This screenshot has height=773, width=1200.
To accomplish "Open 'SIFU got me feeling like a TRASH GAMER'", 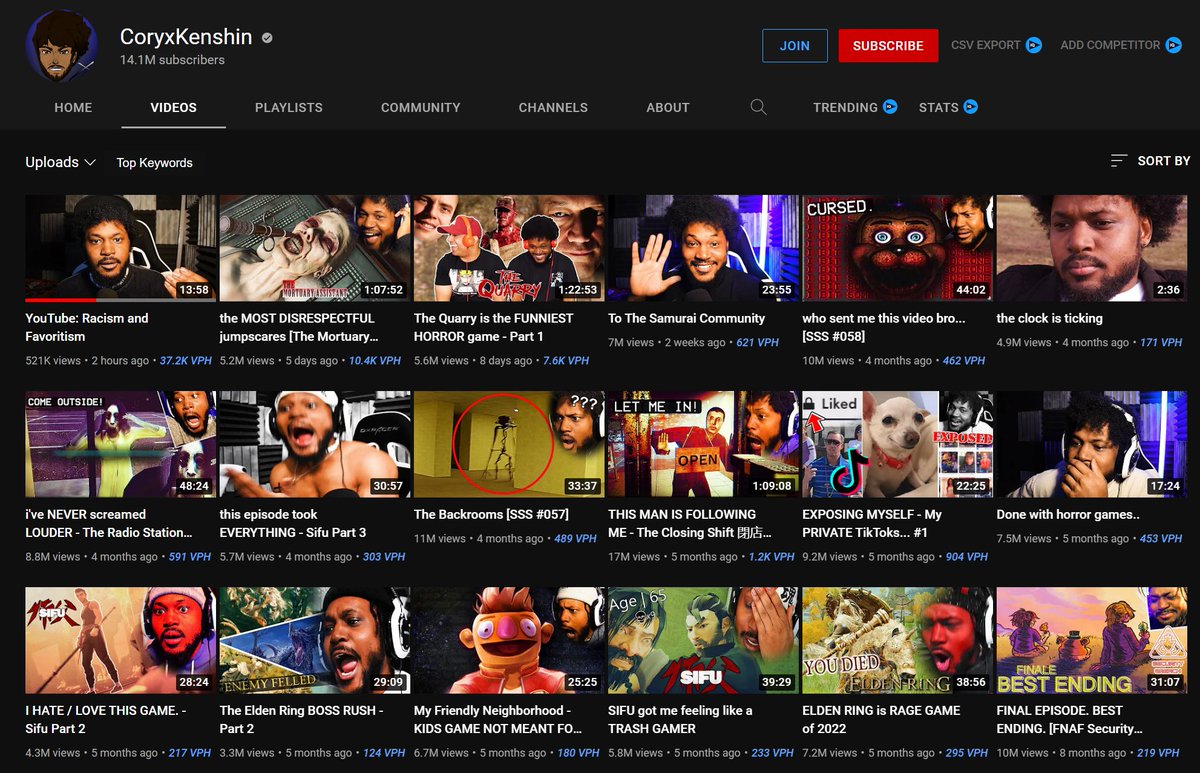I will coord(680,719).
